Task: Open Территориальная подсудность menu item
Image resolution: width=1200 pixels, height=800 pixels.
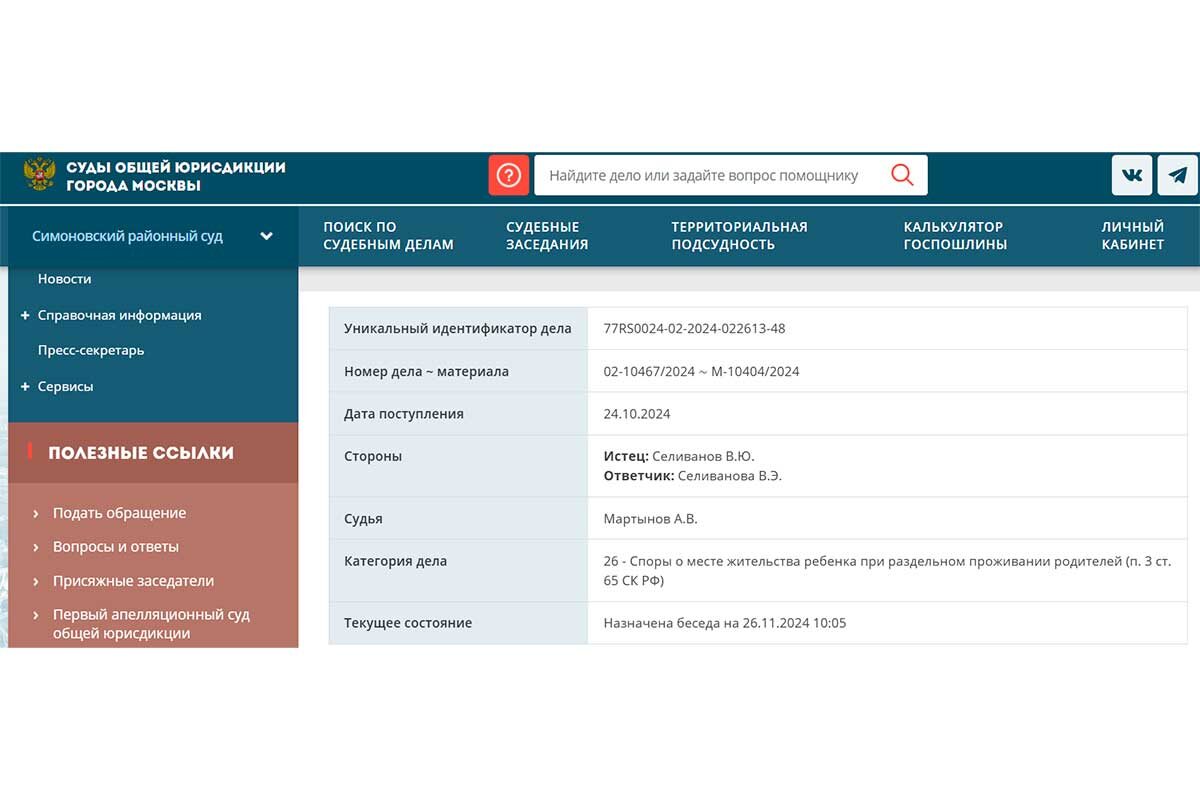Action: [x=739, y=236]
